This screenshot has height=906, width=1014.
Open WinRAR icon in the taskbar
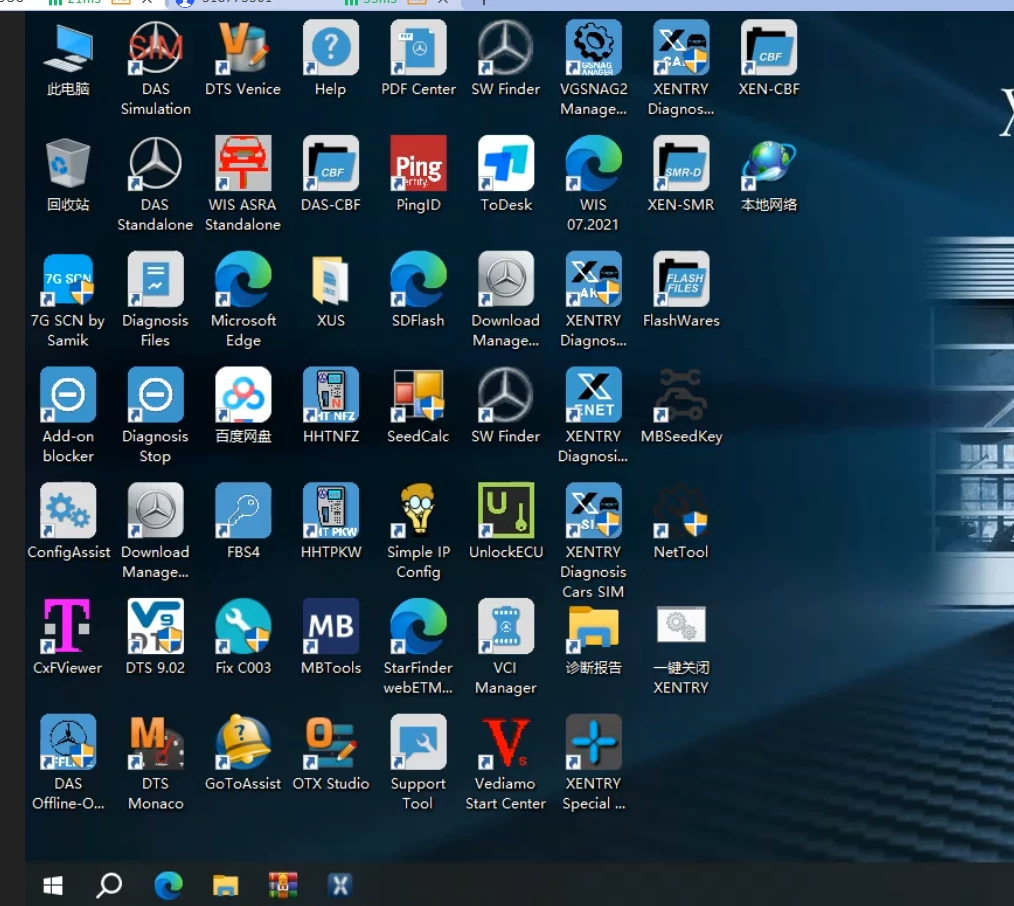tap(283, 885)
